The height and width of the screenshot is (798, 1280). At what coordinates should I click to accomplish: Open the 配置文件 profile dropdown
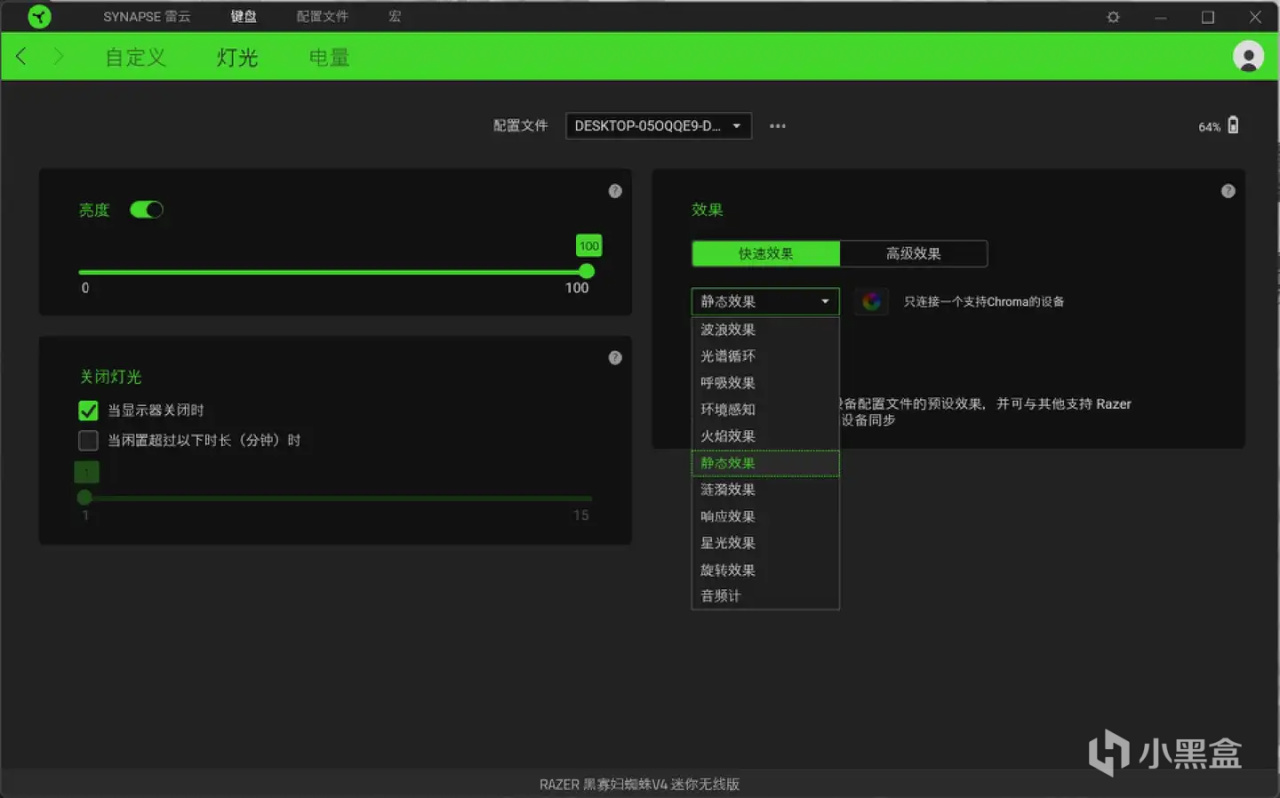coord(658,126)
